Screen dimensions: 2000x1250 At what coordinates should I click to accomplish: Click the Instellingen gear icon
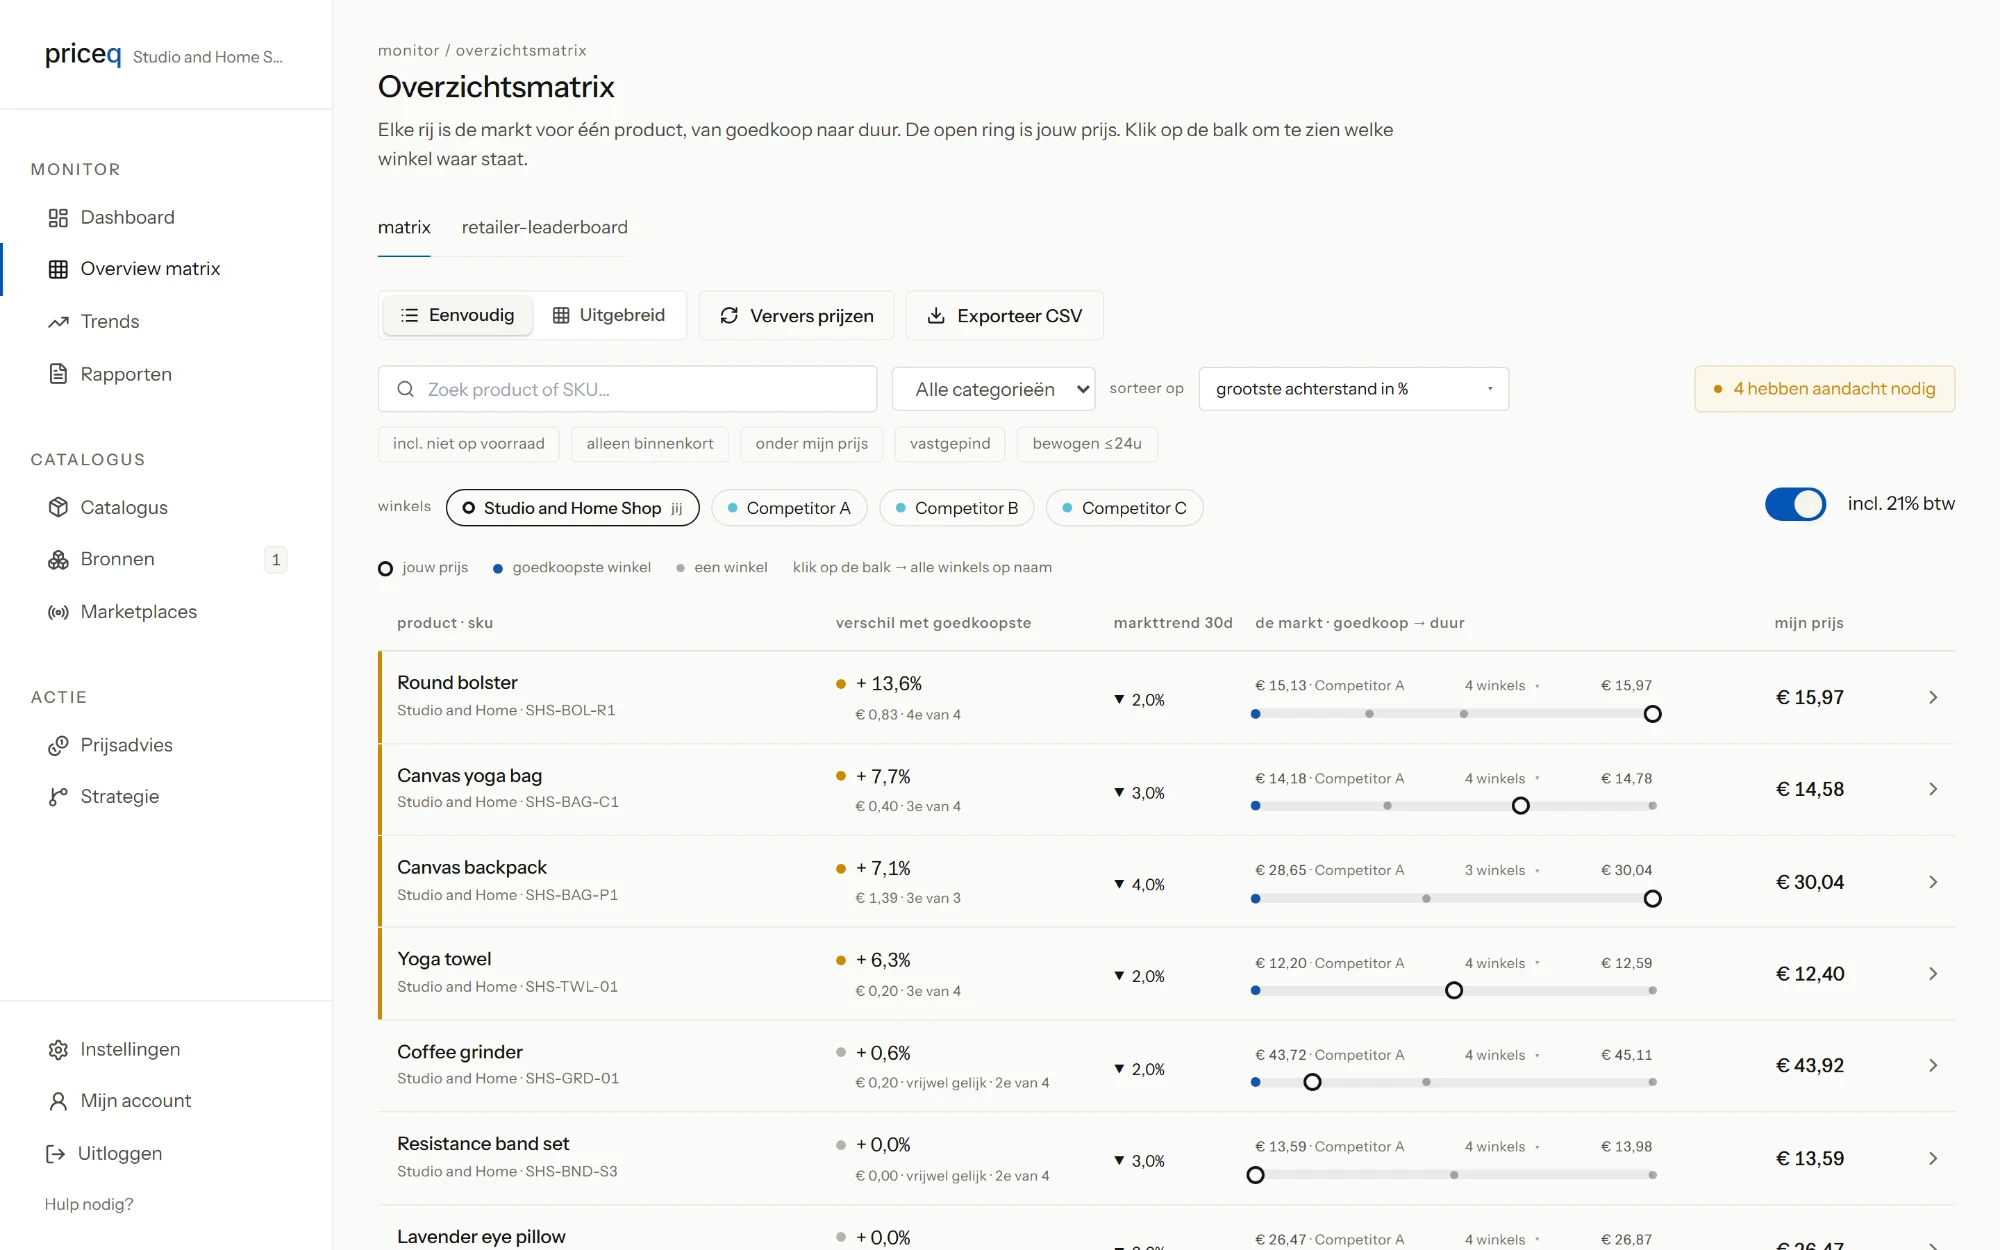[58, 1049]
